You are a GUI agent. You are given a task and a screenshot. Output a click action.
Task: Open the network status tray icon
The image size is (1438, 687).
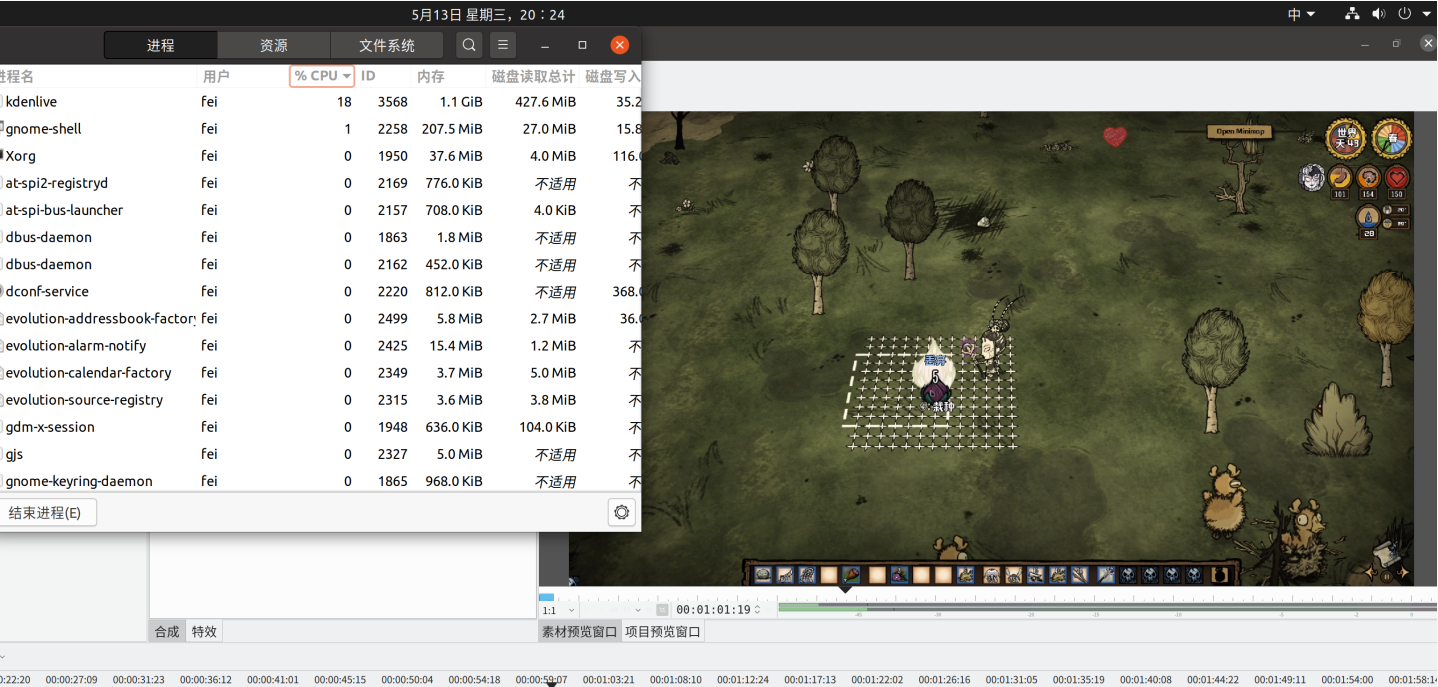pos(1352,14)
